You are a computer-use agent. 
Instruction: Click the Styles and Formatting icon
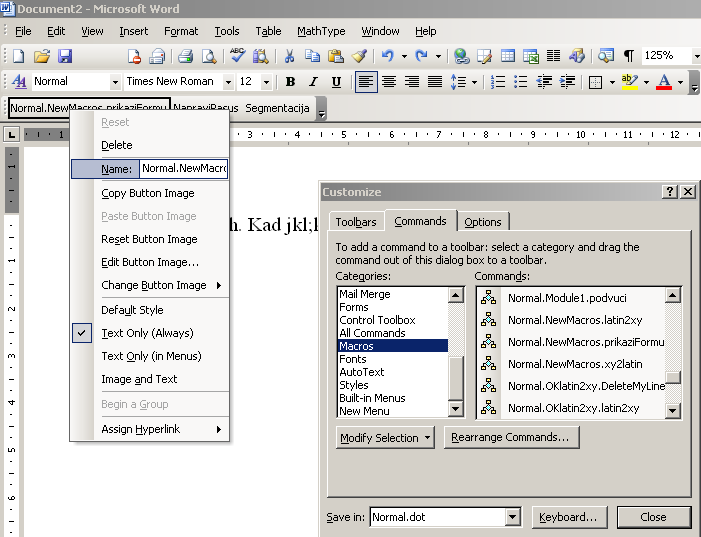pyautogui.click(x=19, y=82)
